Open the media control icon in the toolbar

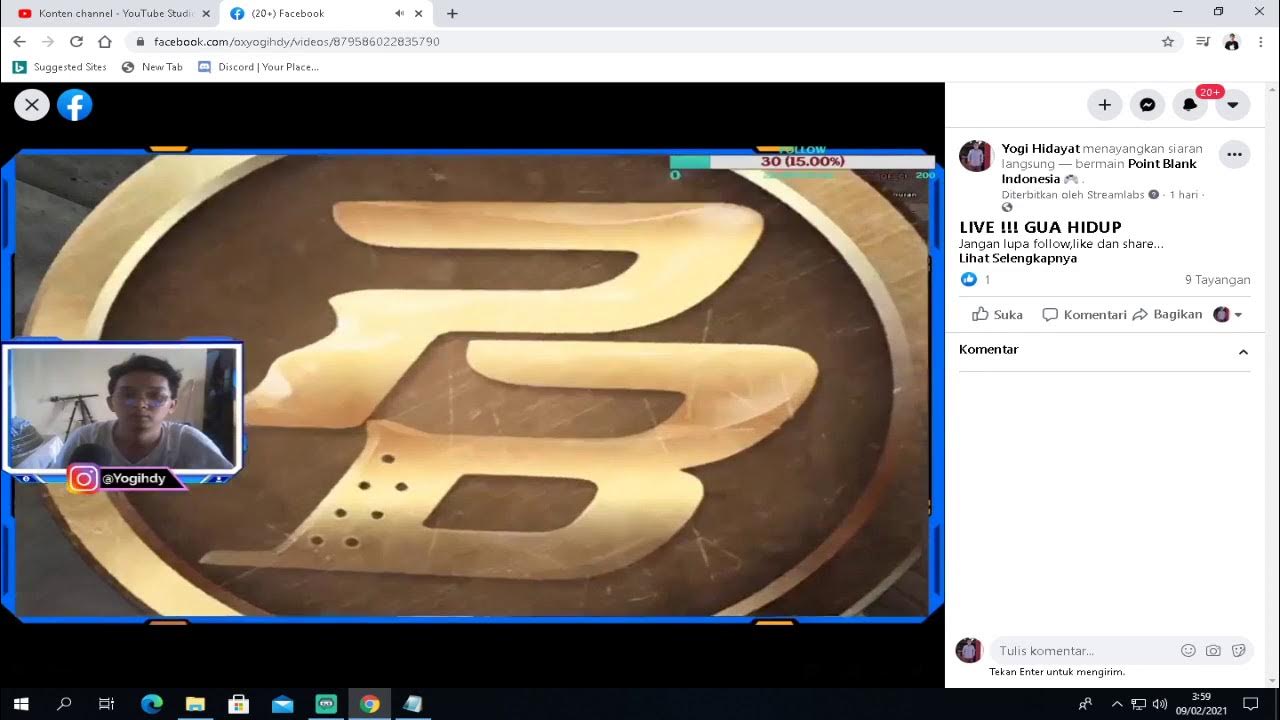click(1203, 42)
